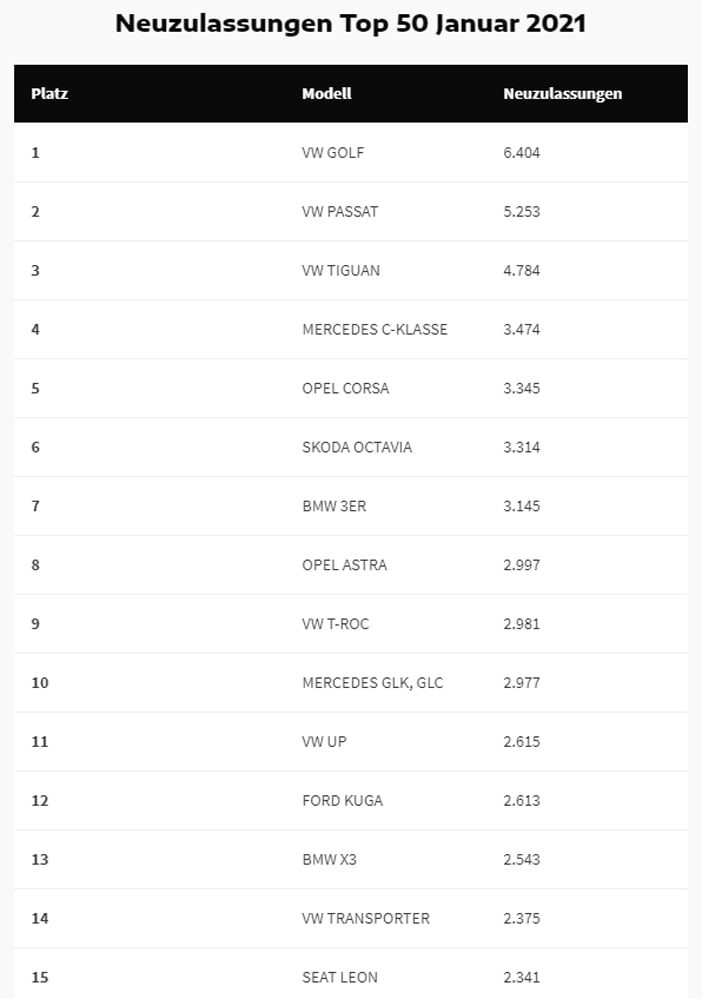Click the OPEL CORSA model name
This screenshot has height=999, width=702.
click(x=345, y=389)
